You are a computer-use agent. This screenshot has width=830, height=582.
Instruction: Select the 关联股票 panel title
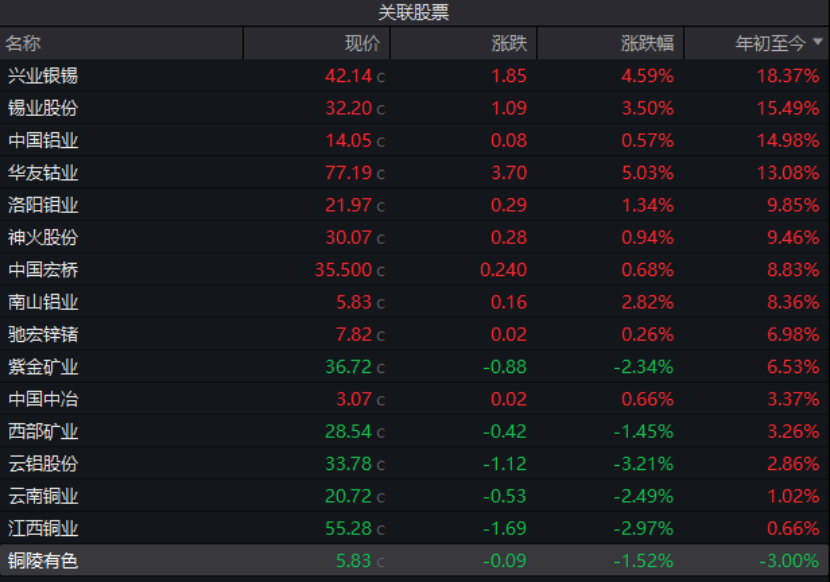coord(414,13)
